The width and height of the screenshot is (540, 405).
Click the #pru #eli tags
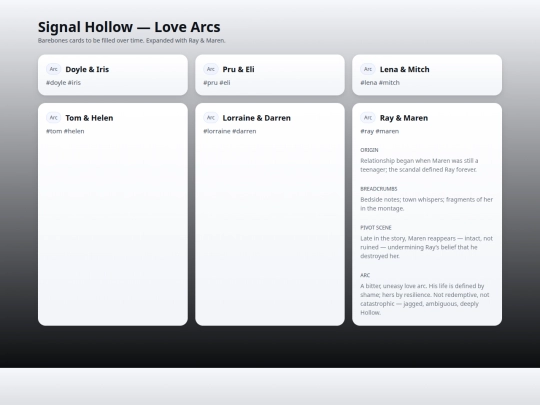click(x=217, y=83)
